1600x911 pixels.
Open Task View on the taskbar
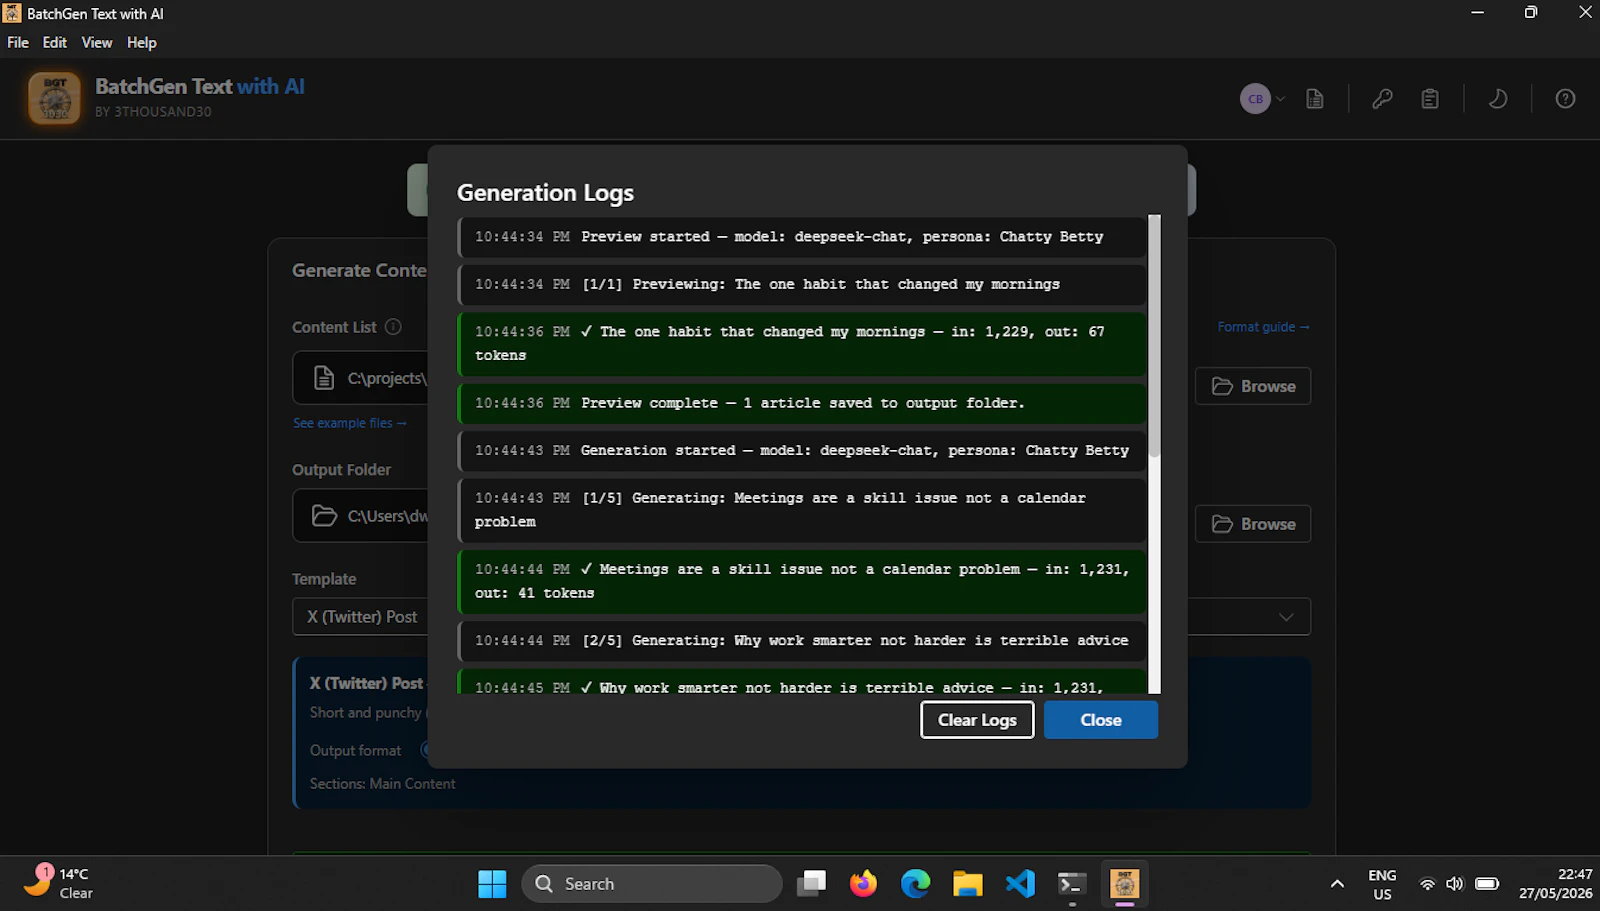(x=812, y=884)
